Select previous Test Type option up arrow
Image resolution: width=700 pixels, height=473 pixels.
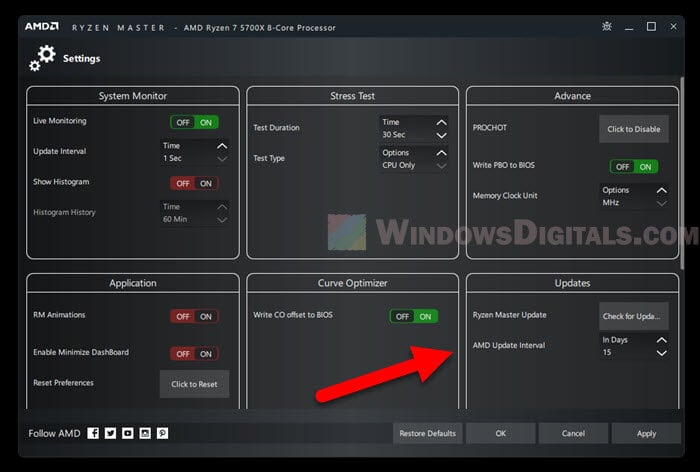442,153
